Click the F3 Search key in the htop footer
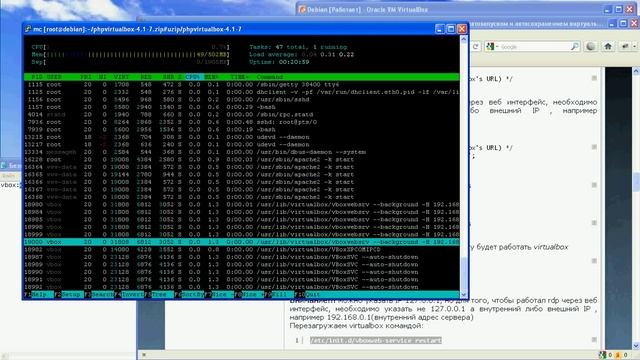640x360 pixels. [x=99, y=294]
